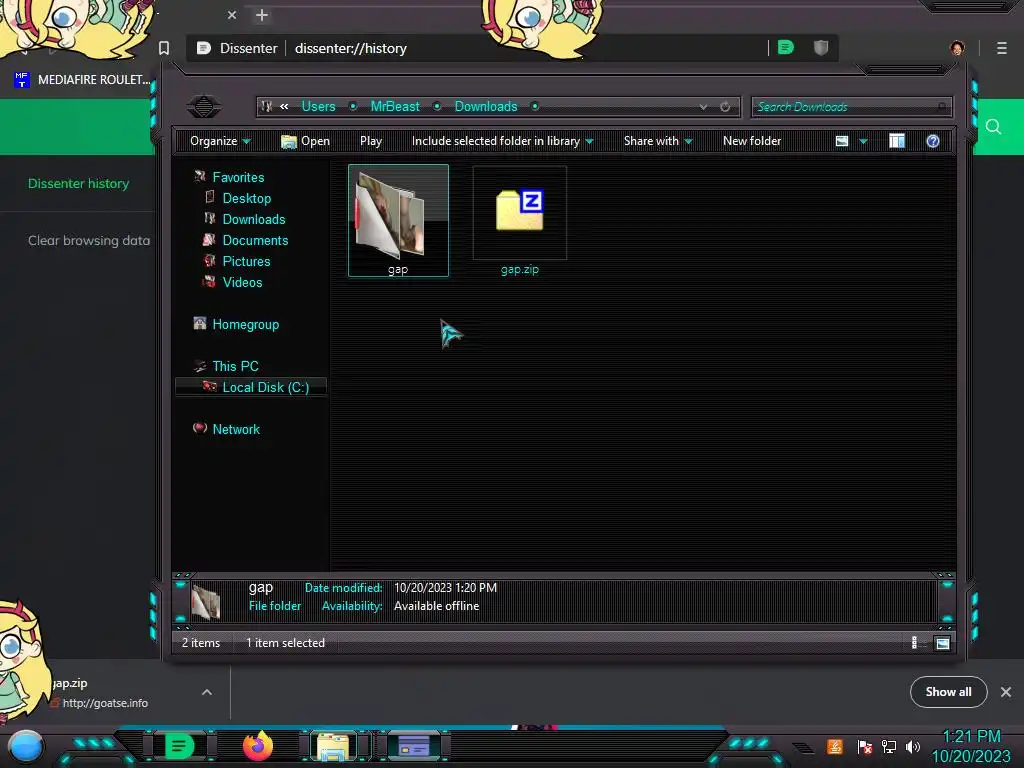This screenshot has height=768, width=1024.
Task: Expand the gap.zip download options chevron
Action: click(206, 692)
